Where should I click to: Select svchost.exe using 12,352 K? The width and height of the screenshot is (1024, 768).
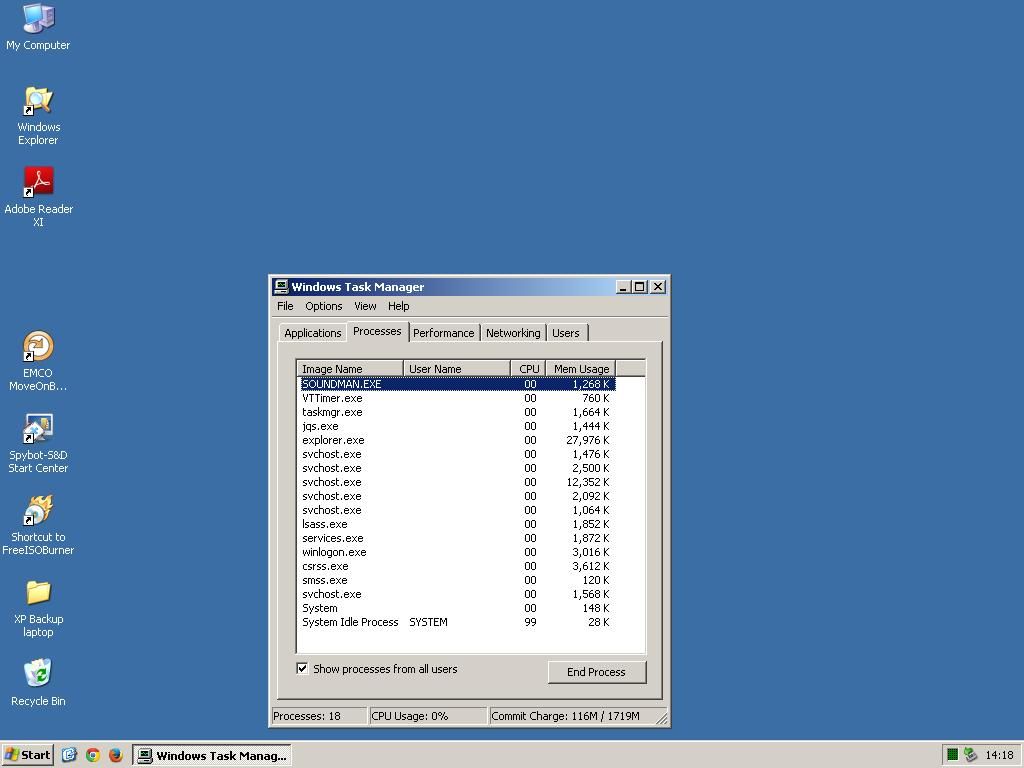(456, 482)
